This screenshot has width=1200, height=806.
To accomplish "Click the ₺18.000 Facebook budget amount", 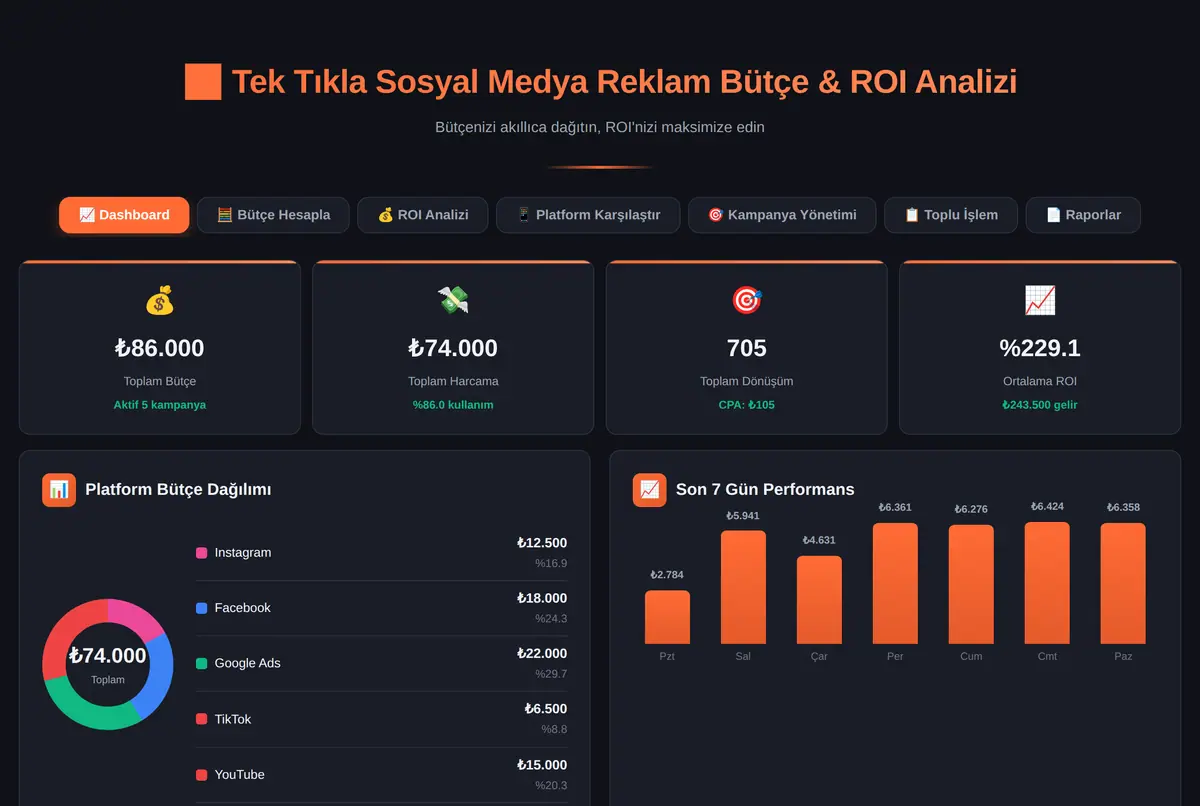I will click(x=542, y=598).
